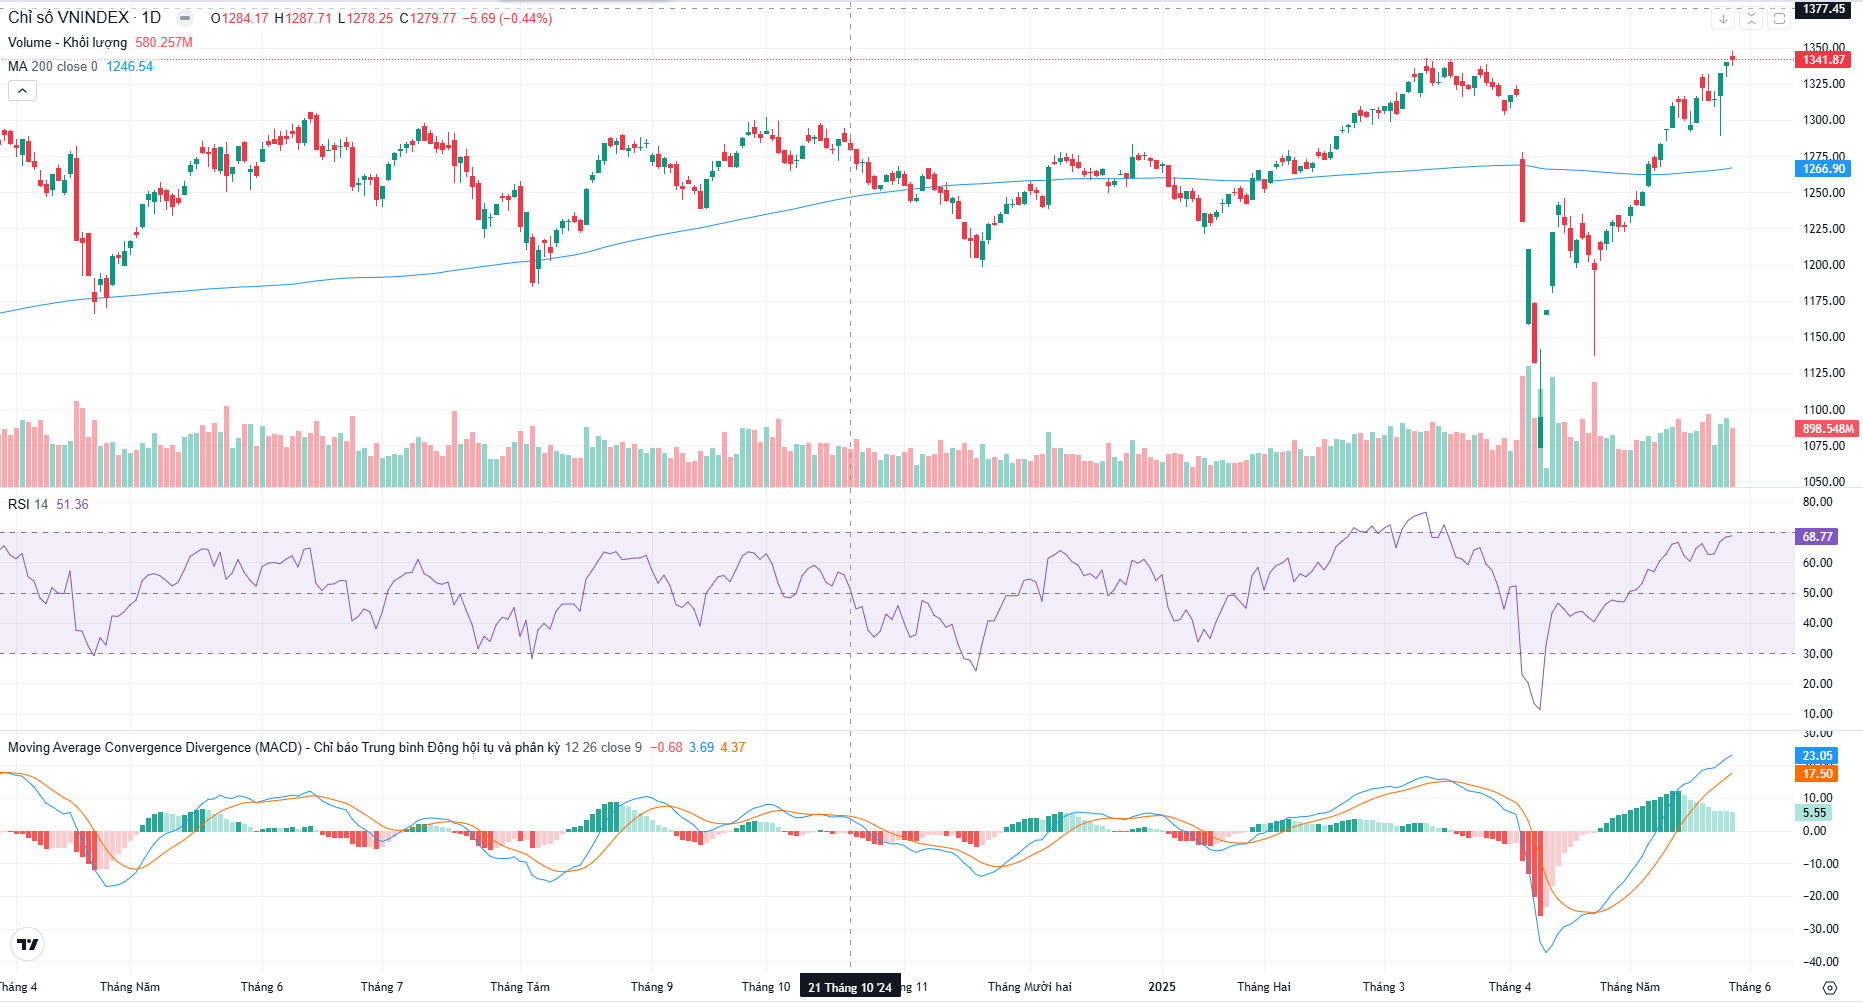The width and height of the screenshot is (1863, 1003).
Task: Select the RSI 14 indicator legend
Action: (28, 504)
